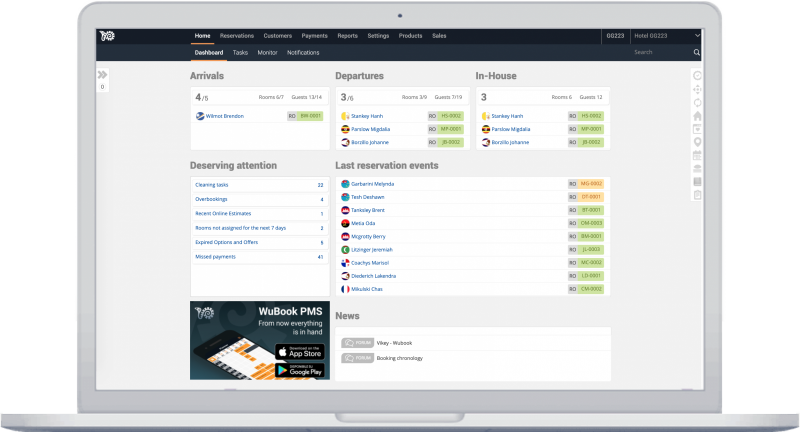Click the Google Play badge in banner
The image size is (800, 432).
point(299,370)
